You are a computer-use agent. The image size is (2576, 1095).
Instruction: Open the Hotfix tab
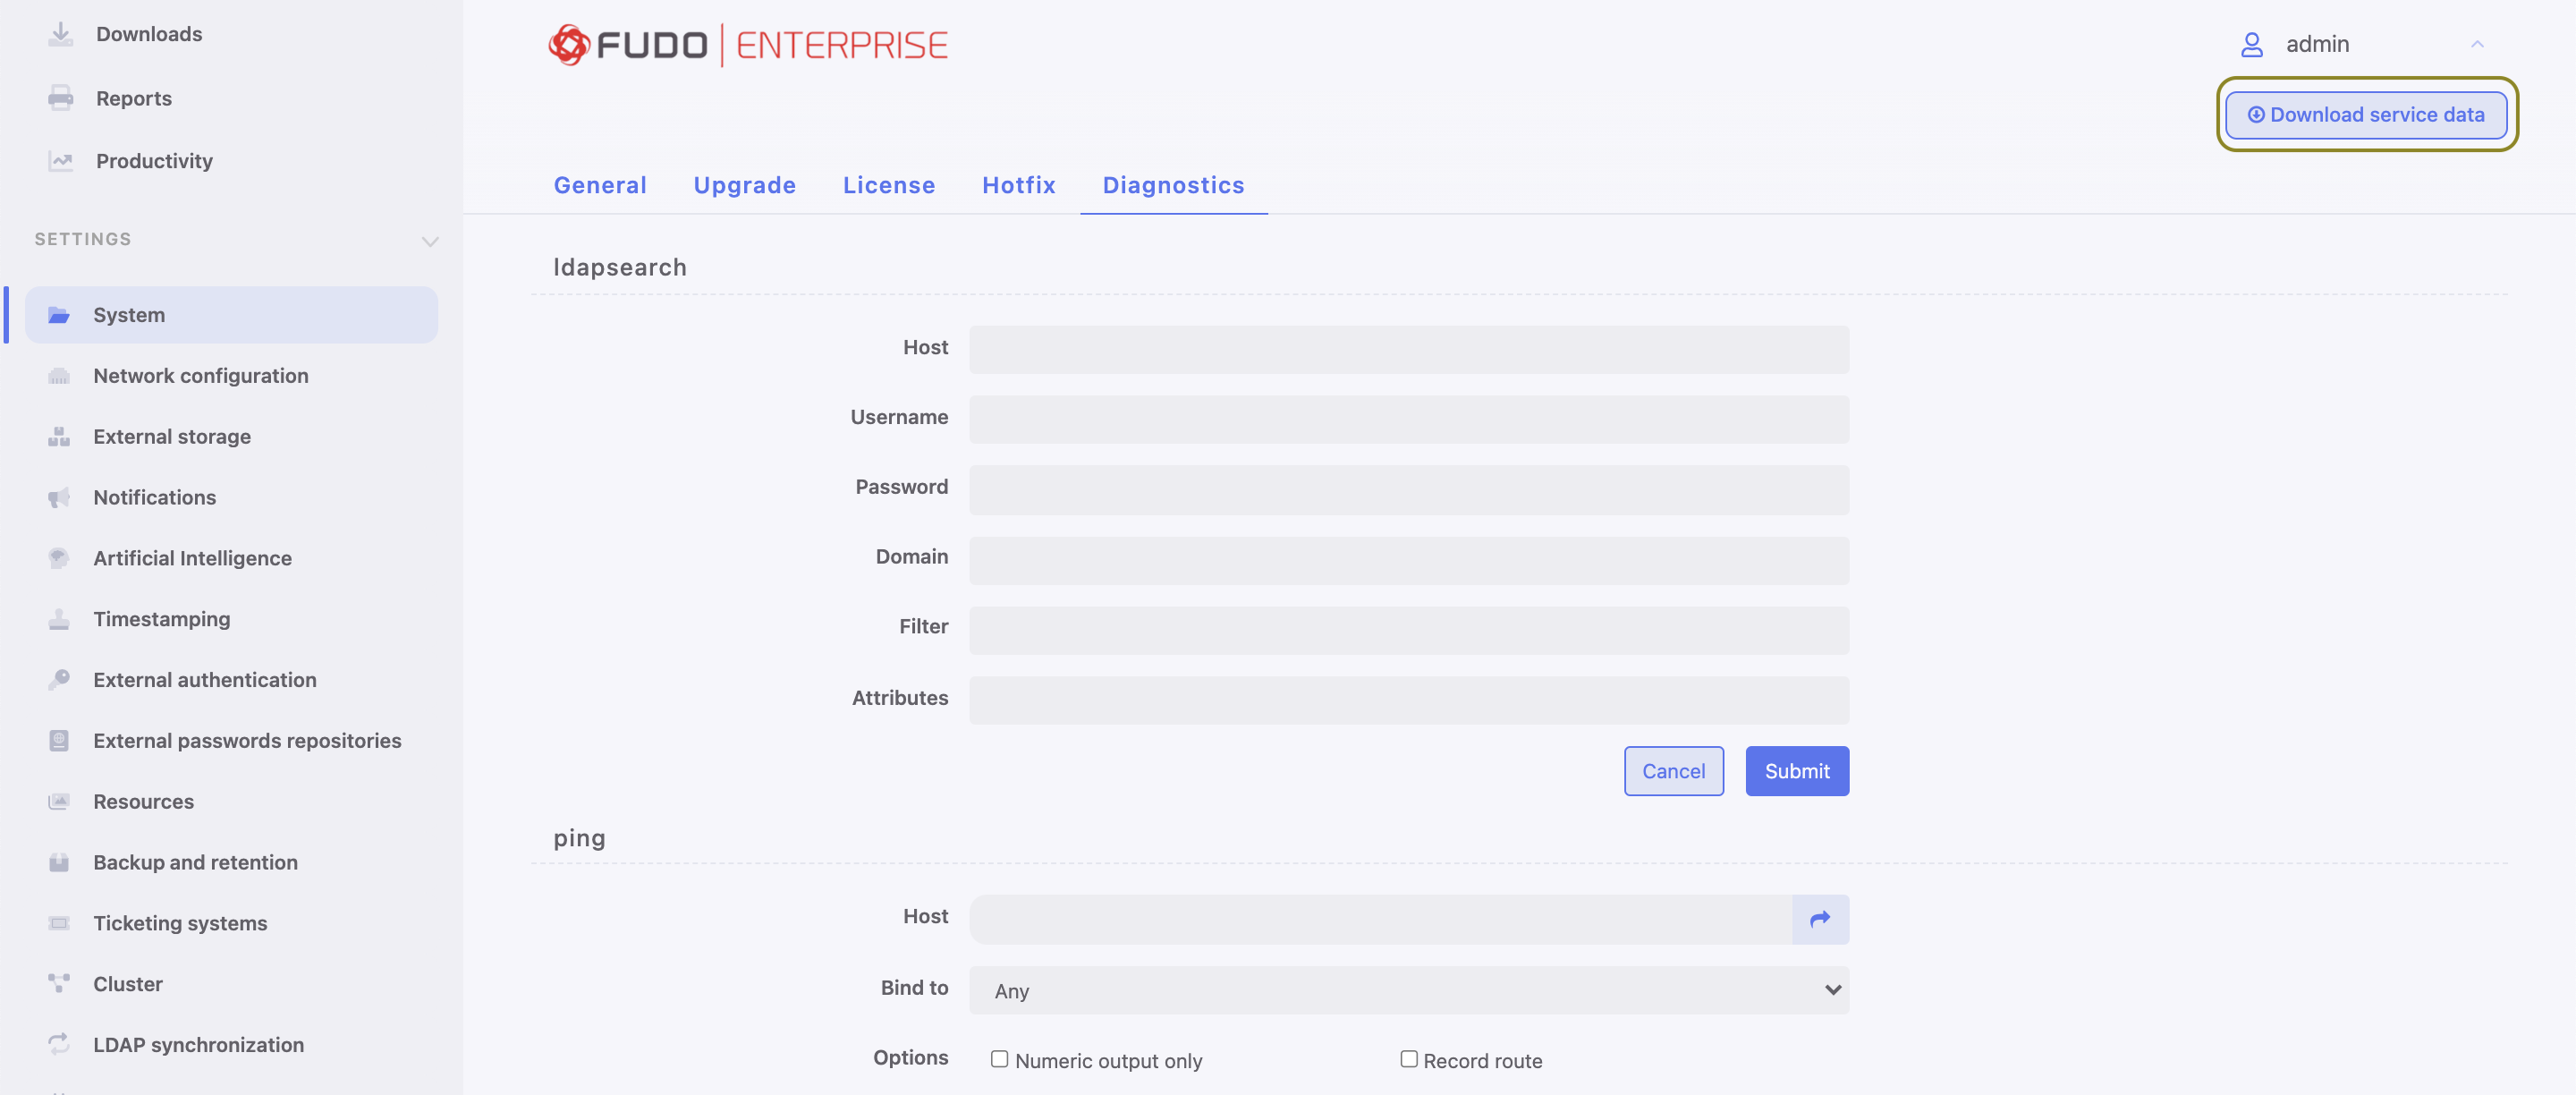pyautogui.click(x=1018, y=185)
